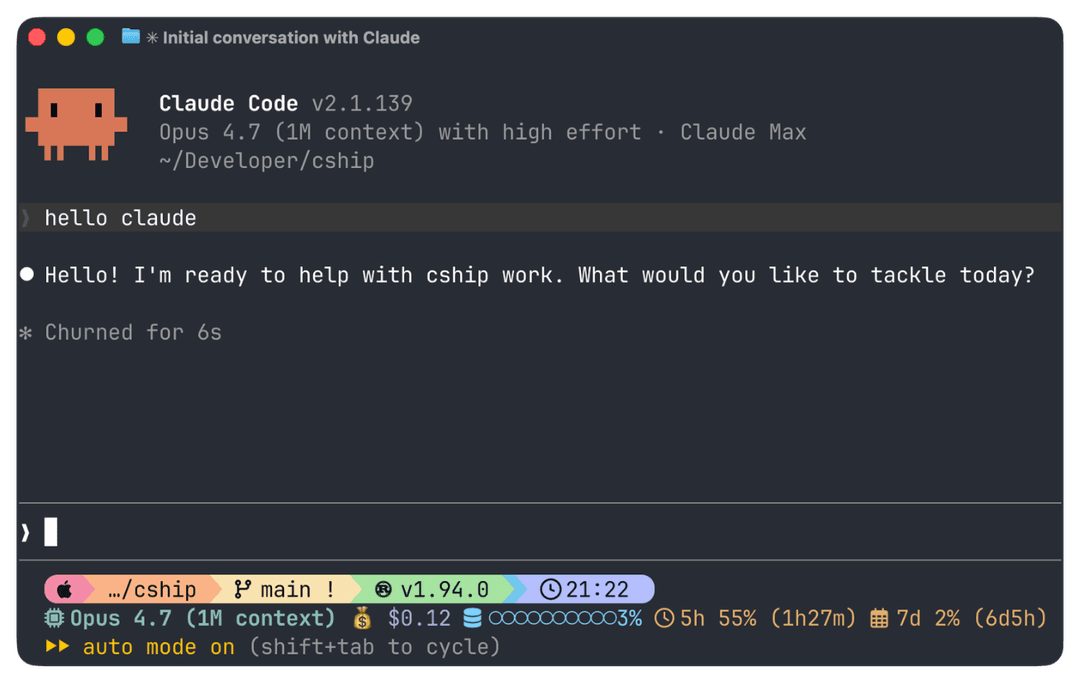Click the Apple logo in the status line
The height and width of the screenshot is (683, 1080).
click(64, 589)
